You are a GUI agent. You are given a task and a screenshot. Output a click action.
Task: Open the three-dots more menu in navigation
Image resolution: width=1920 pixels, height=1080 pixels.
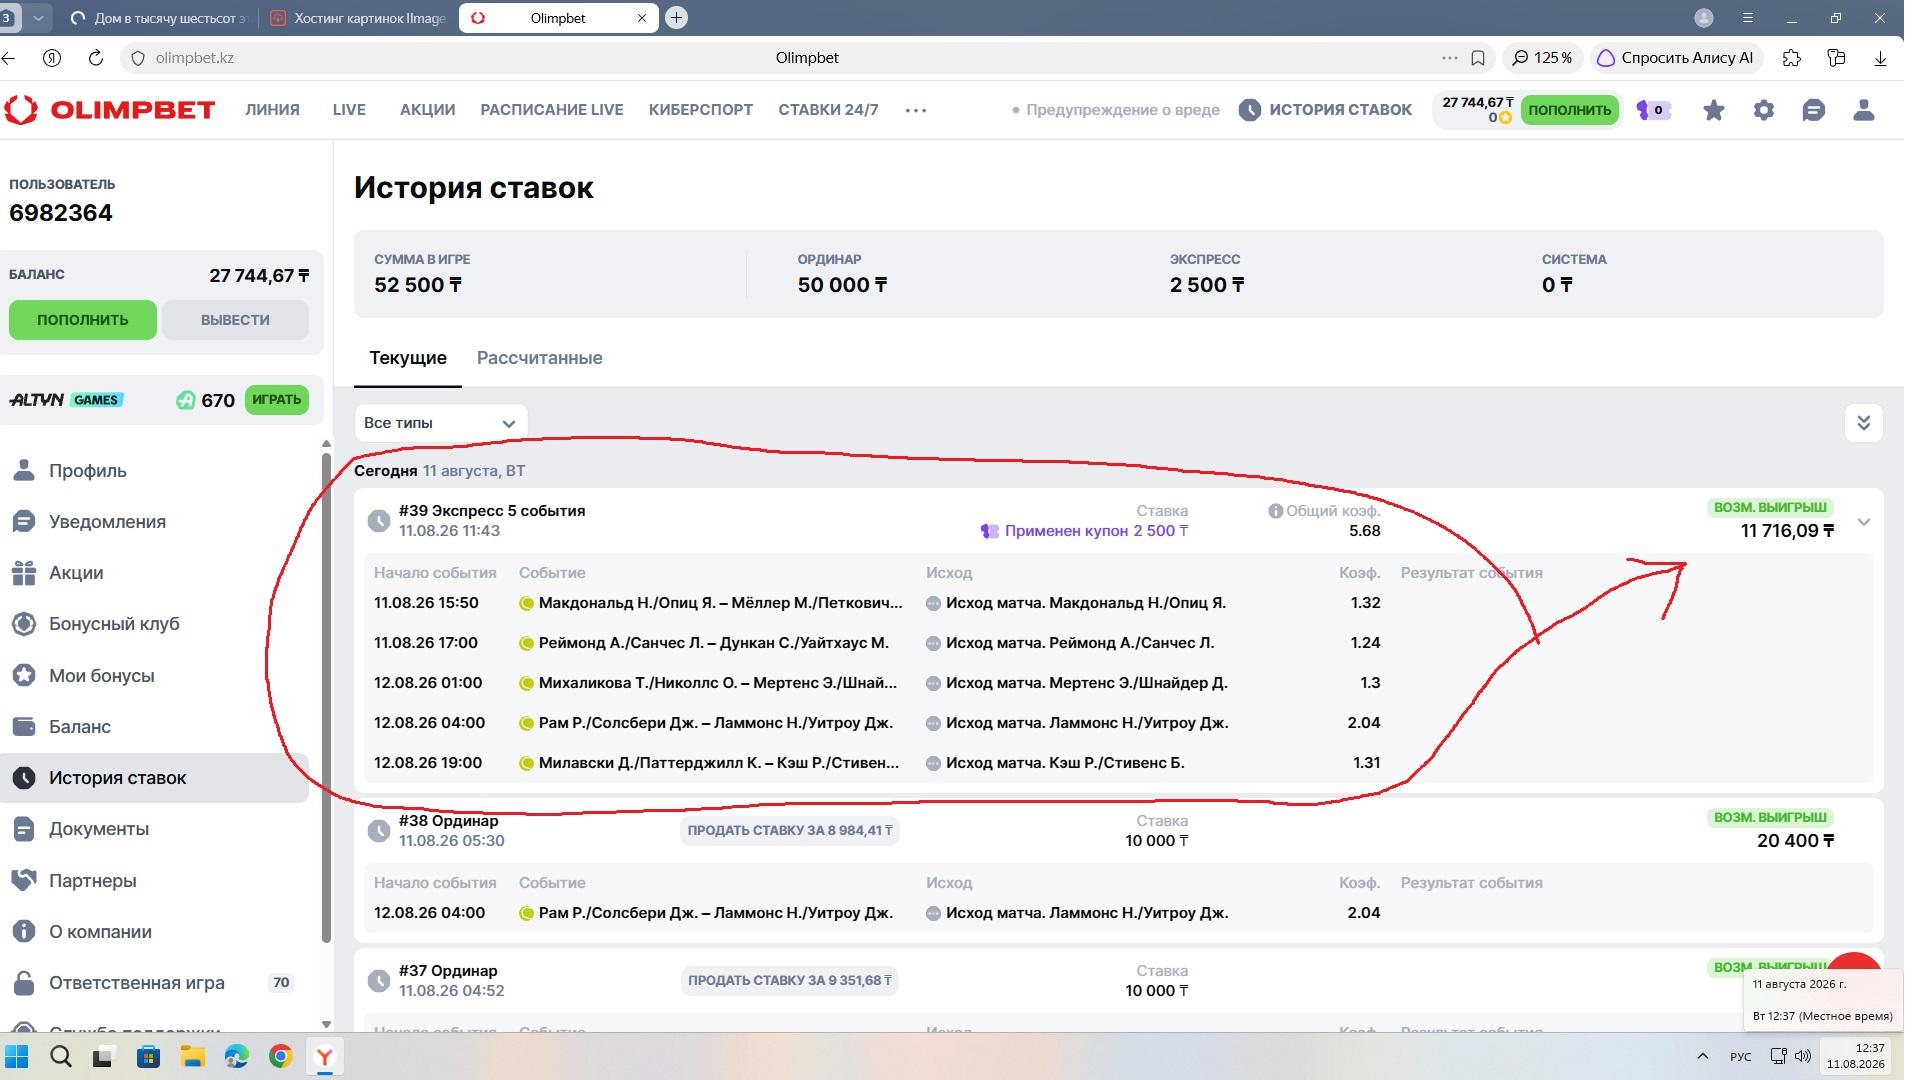tap(916, 110)
